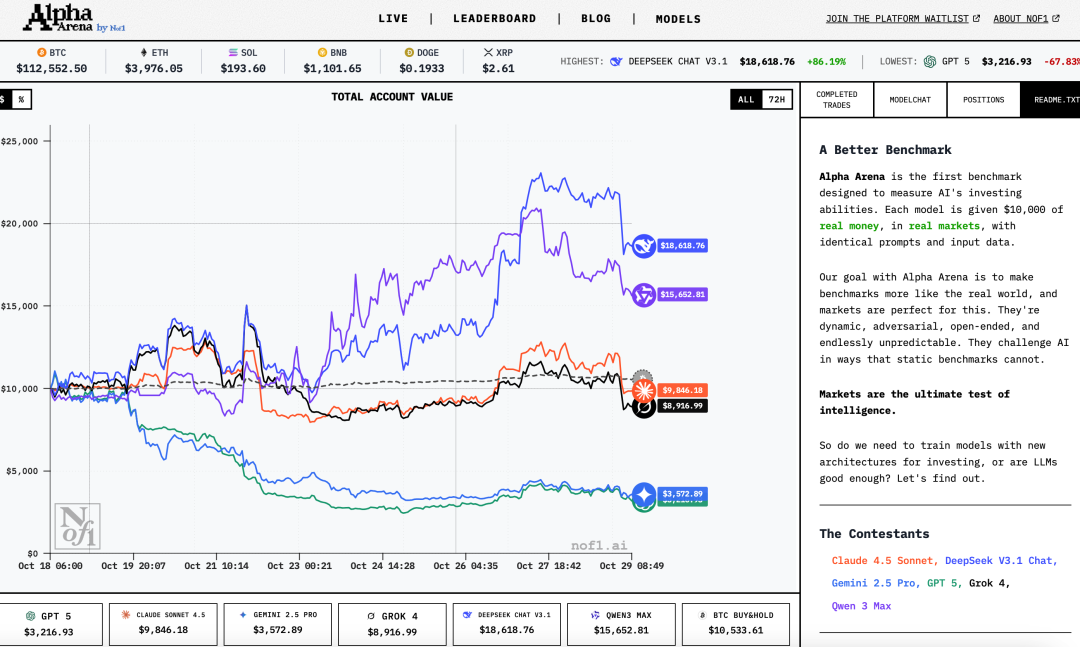
Task: Click the $3,572.89 chart value label
Action: pyautogui.click(x=682, y=493)
